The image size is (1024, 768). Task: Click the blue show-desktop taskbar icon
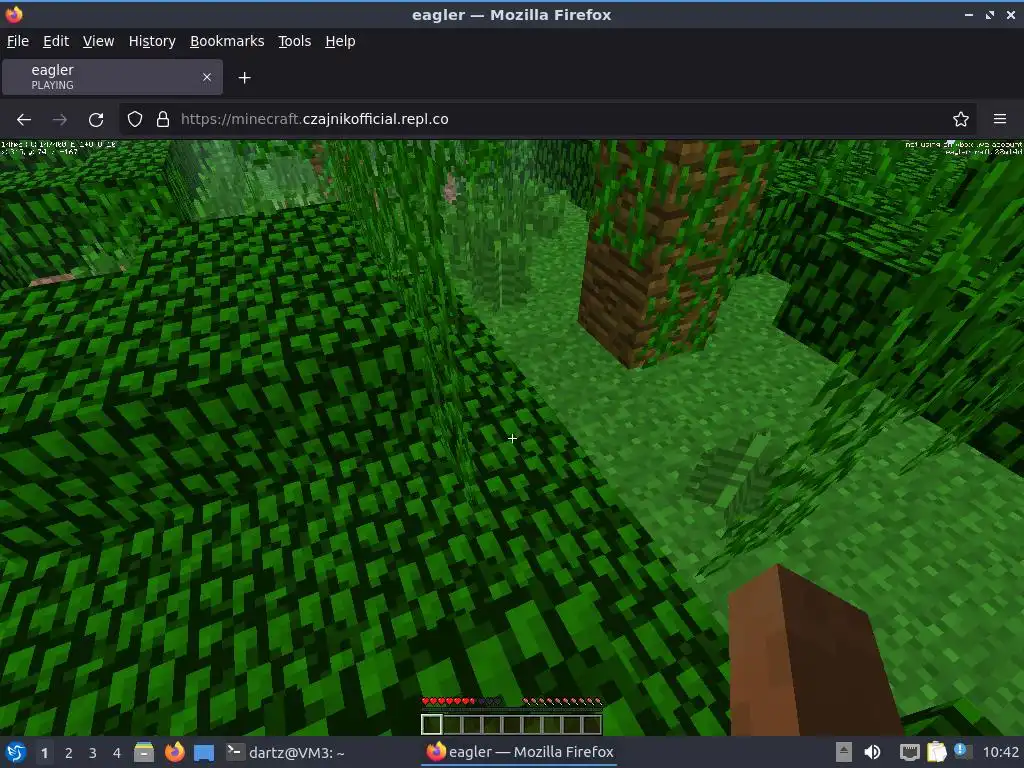(x=204, y=753)
